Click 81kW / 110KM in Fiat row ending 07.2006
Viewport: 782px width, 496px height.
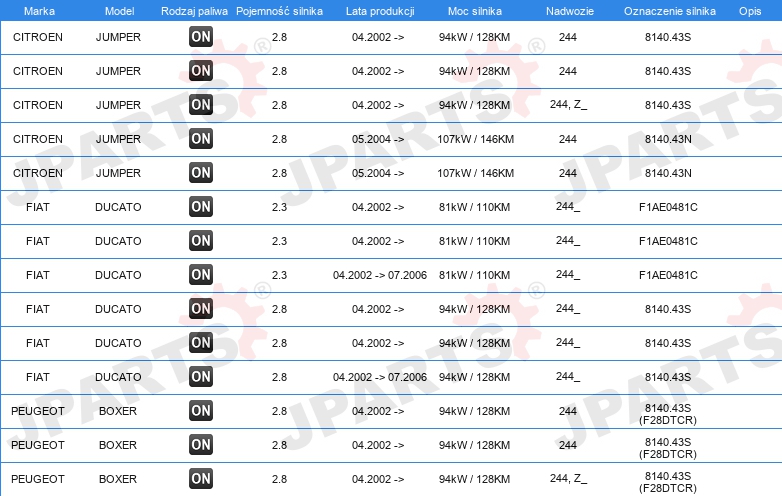coord(474,275)
